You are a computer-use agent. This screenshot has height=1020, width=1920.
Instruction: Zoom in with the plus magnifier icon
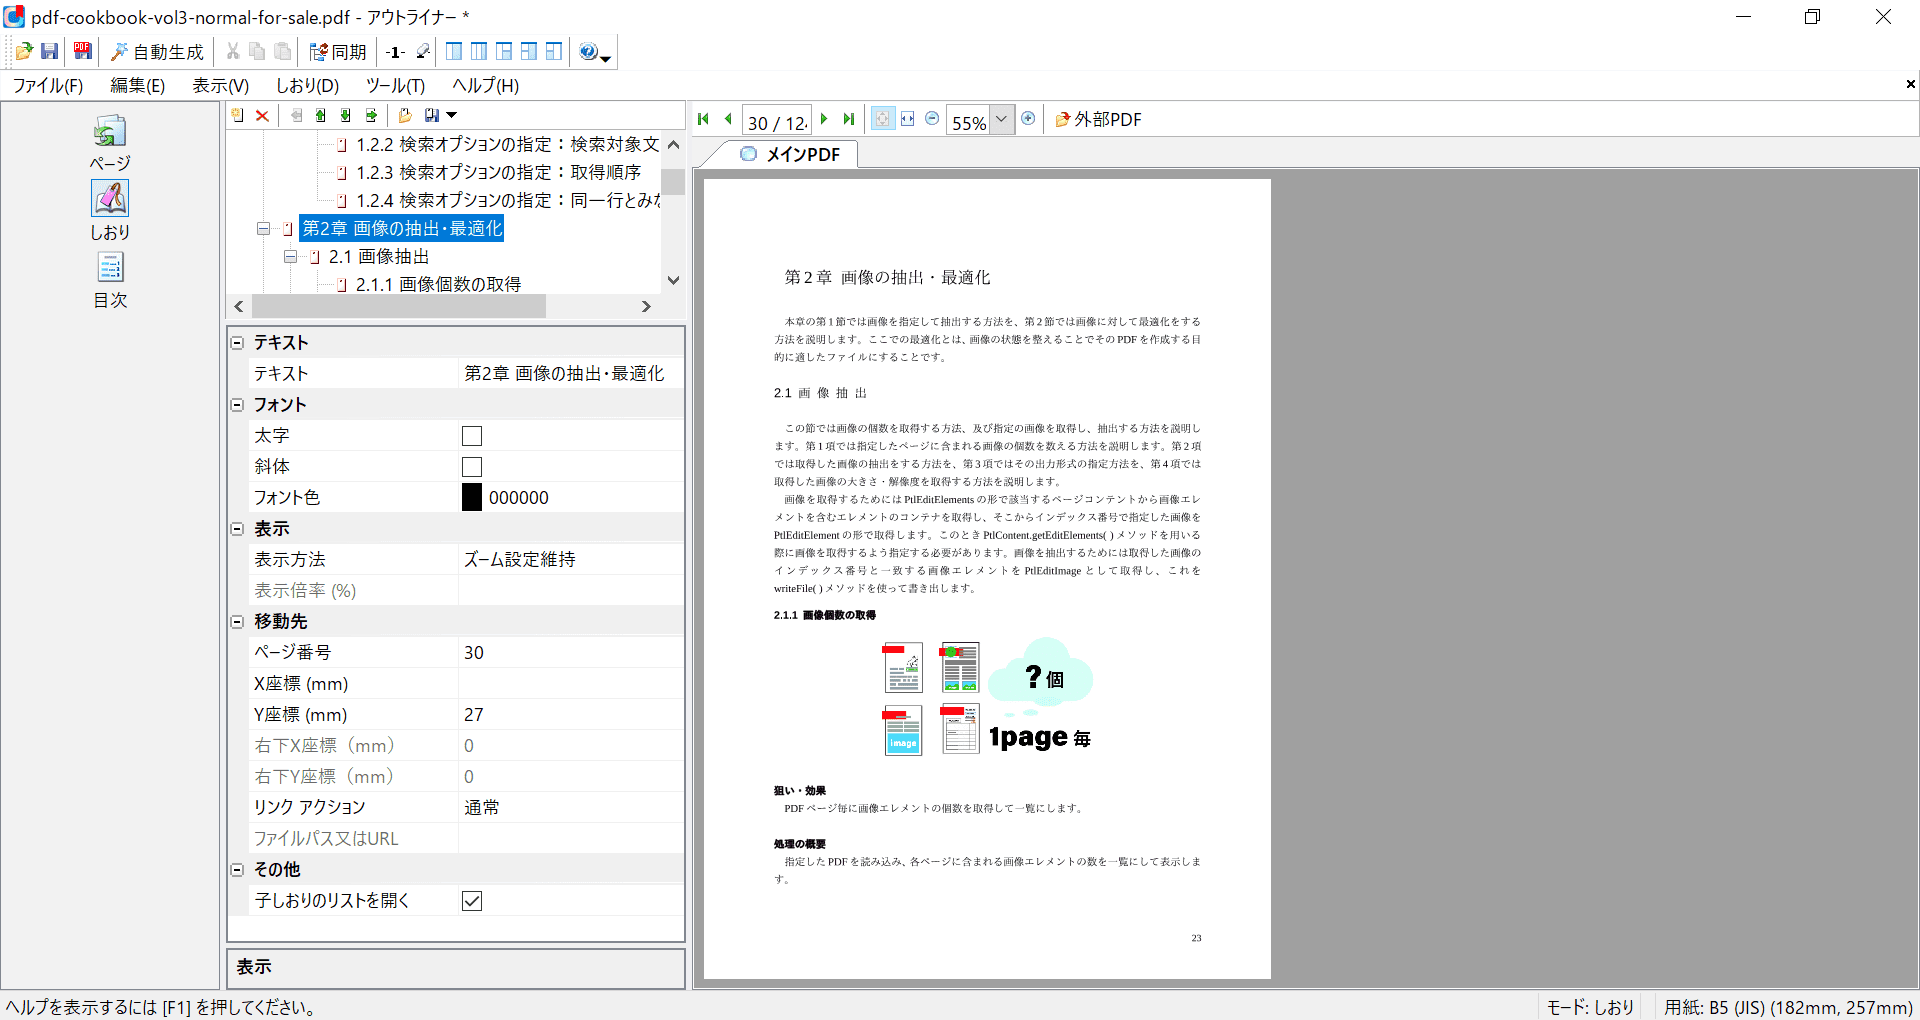point(1028,119)
